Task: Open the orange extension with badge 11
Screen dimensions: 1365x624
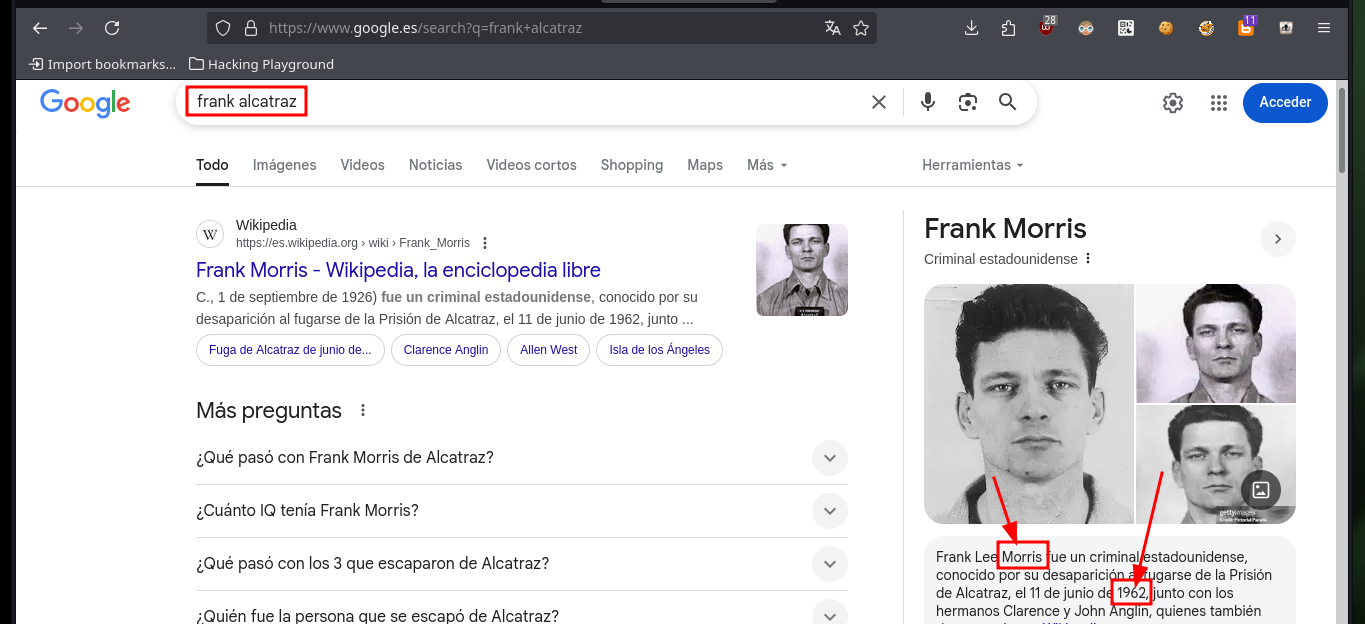Action: [x=1247, y=27]
